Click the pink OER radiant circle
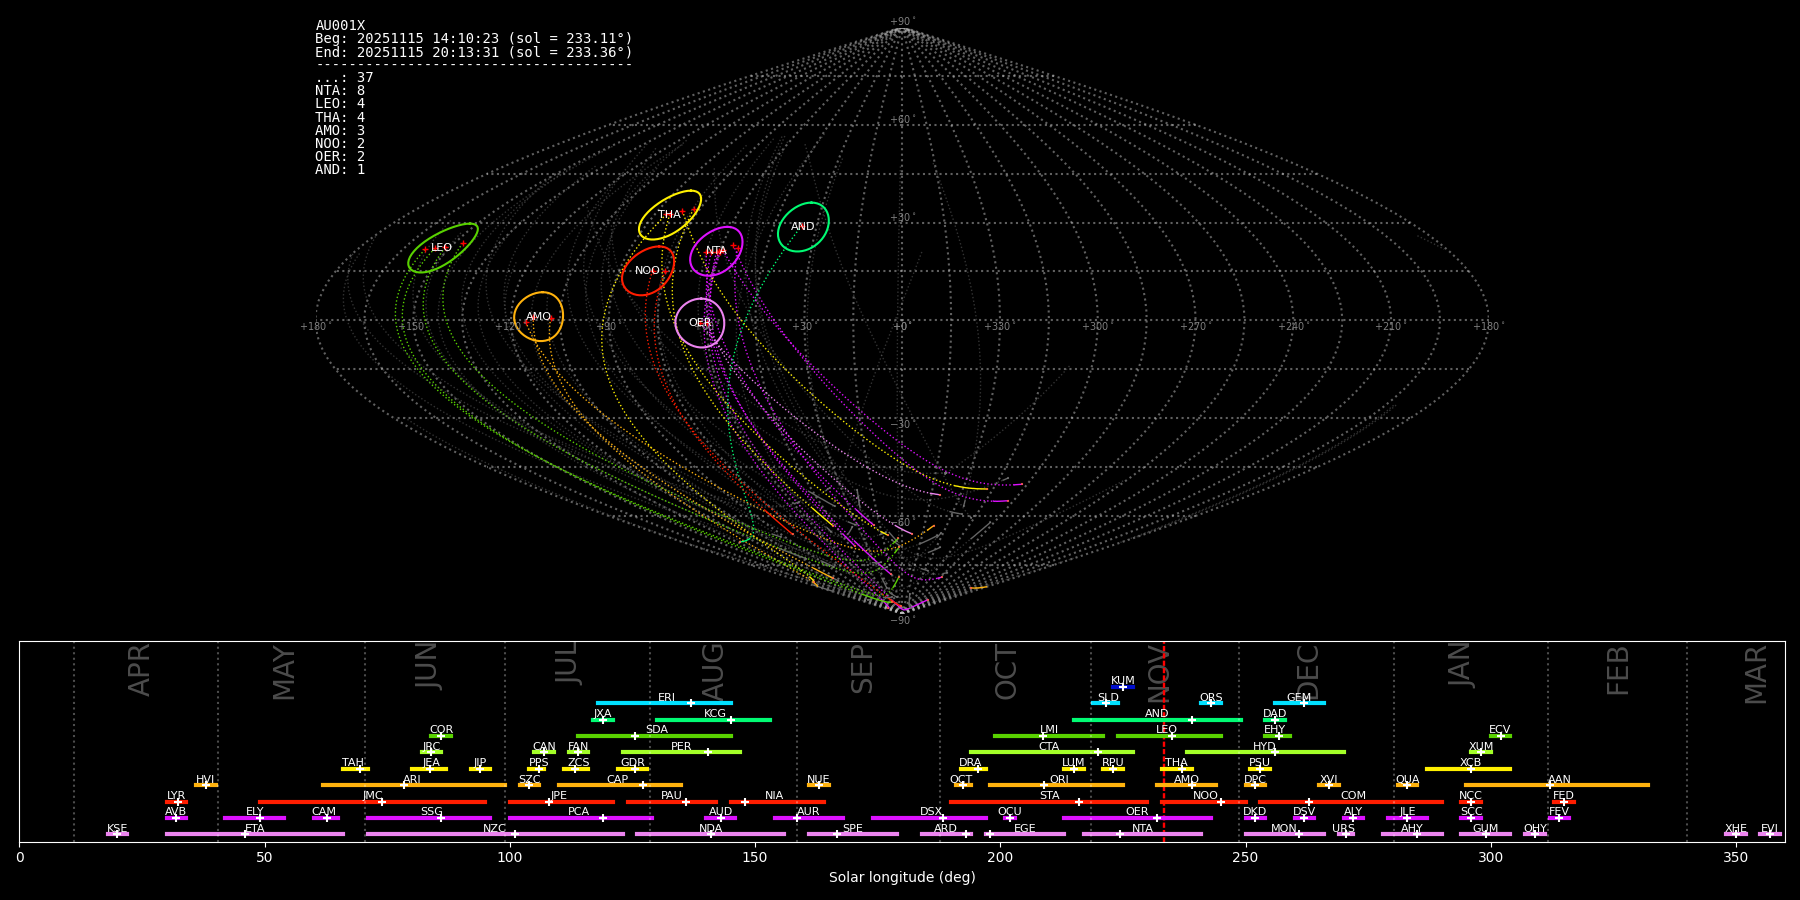The width and height of the screenshot is (1800, 900). tap(700, 323)
